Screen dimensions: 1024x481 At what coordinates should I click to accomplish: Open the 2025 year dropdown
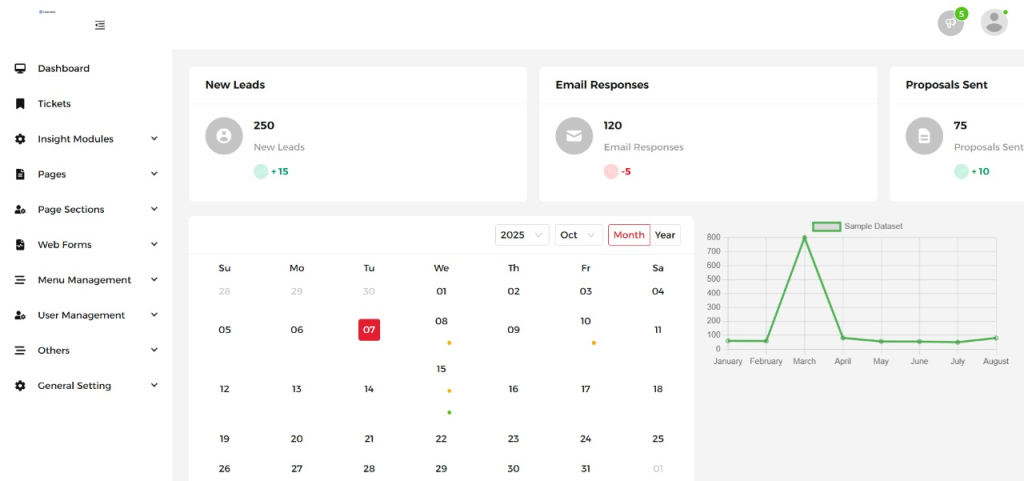(x=522, y=235)
